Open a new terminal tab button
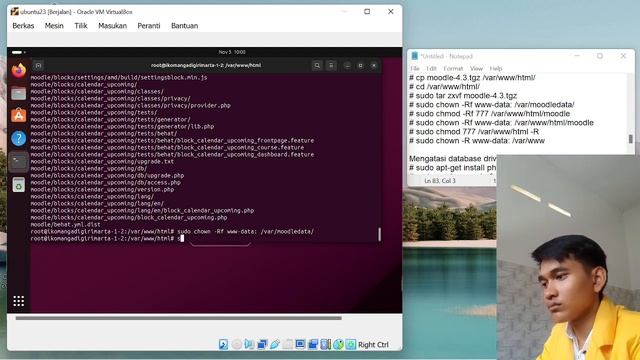The image size is (640, 360). [38, 65]
